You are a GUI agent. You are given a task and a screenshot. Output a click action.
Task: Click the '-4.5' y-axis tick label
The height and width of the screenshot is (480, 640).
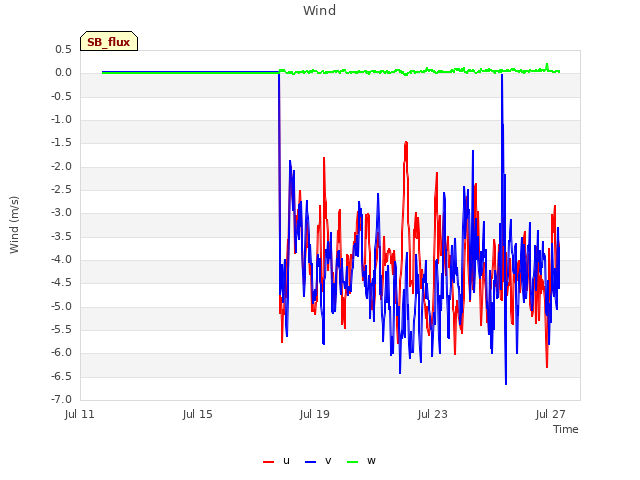61,282
